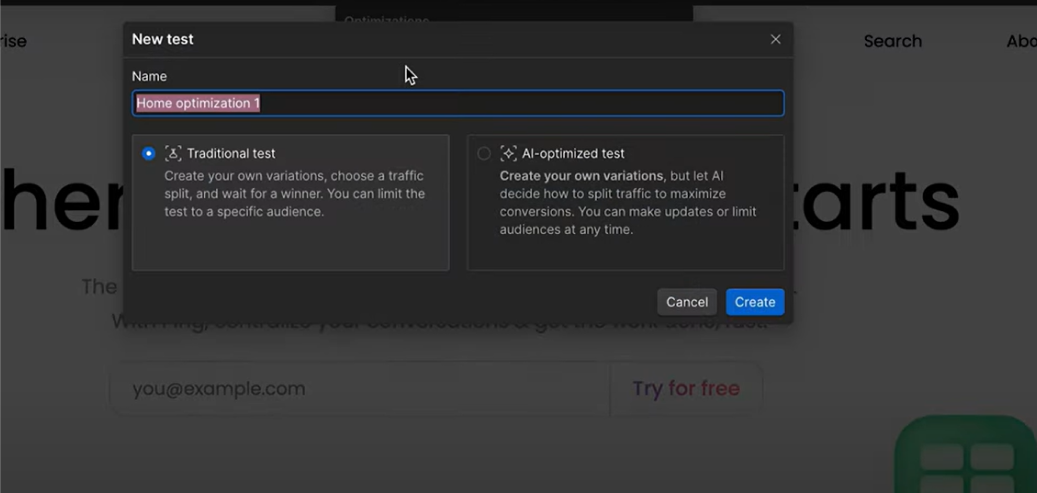The width and height of the screenshot is (1037, 493).
Task: Select the Traditional test radio button
Action: pos(149,154)
